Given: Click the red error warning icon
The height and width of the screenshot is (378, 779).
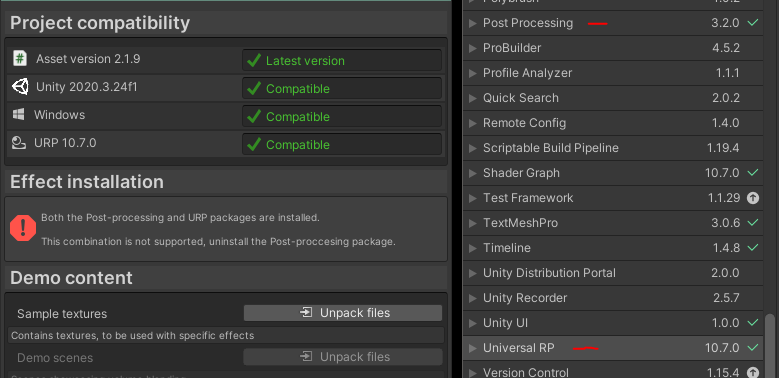Looking at the screenshot, I should pos(23,228).
